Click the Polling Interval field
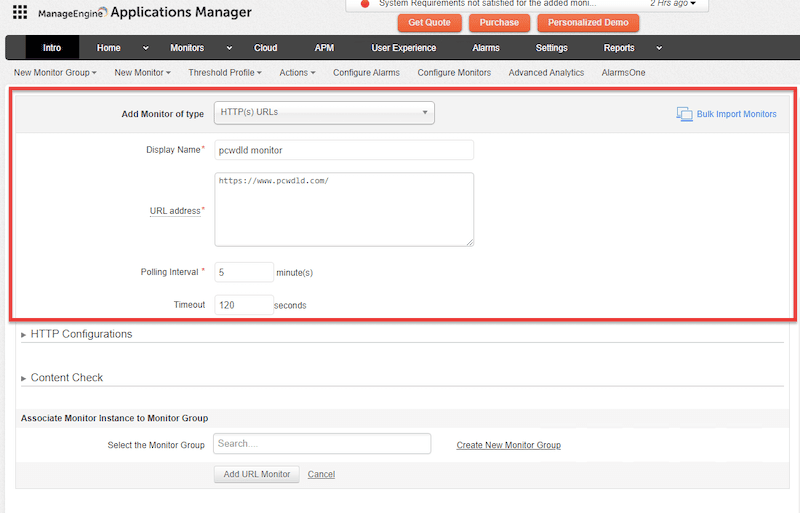The height and width of the screenshot is (513, 800). [244, 272]
